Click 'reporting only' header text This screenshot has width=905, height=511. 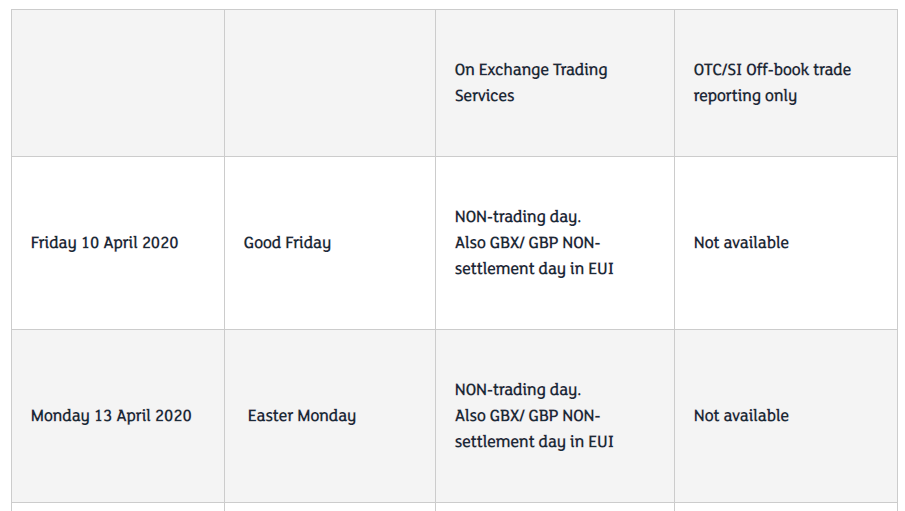pyautogui.click(x=745, y=96)
